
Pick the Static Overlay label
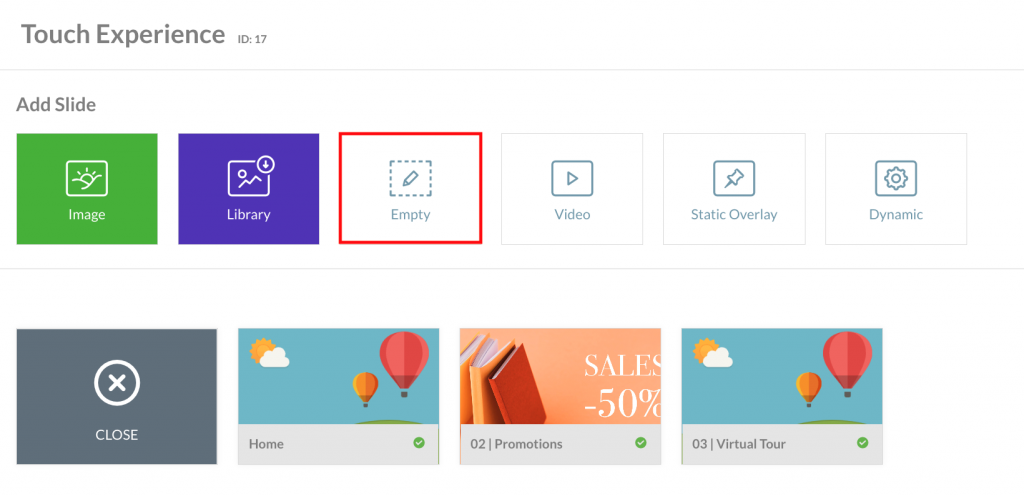[734, 214]
